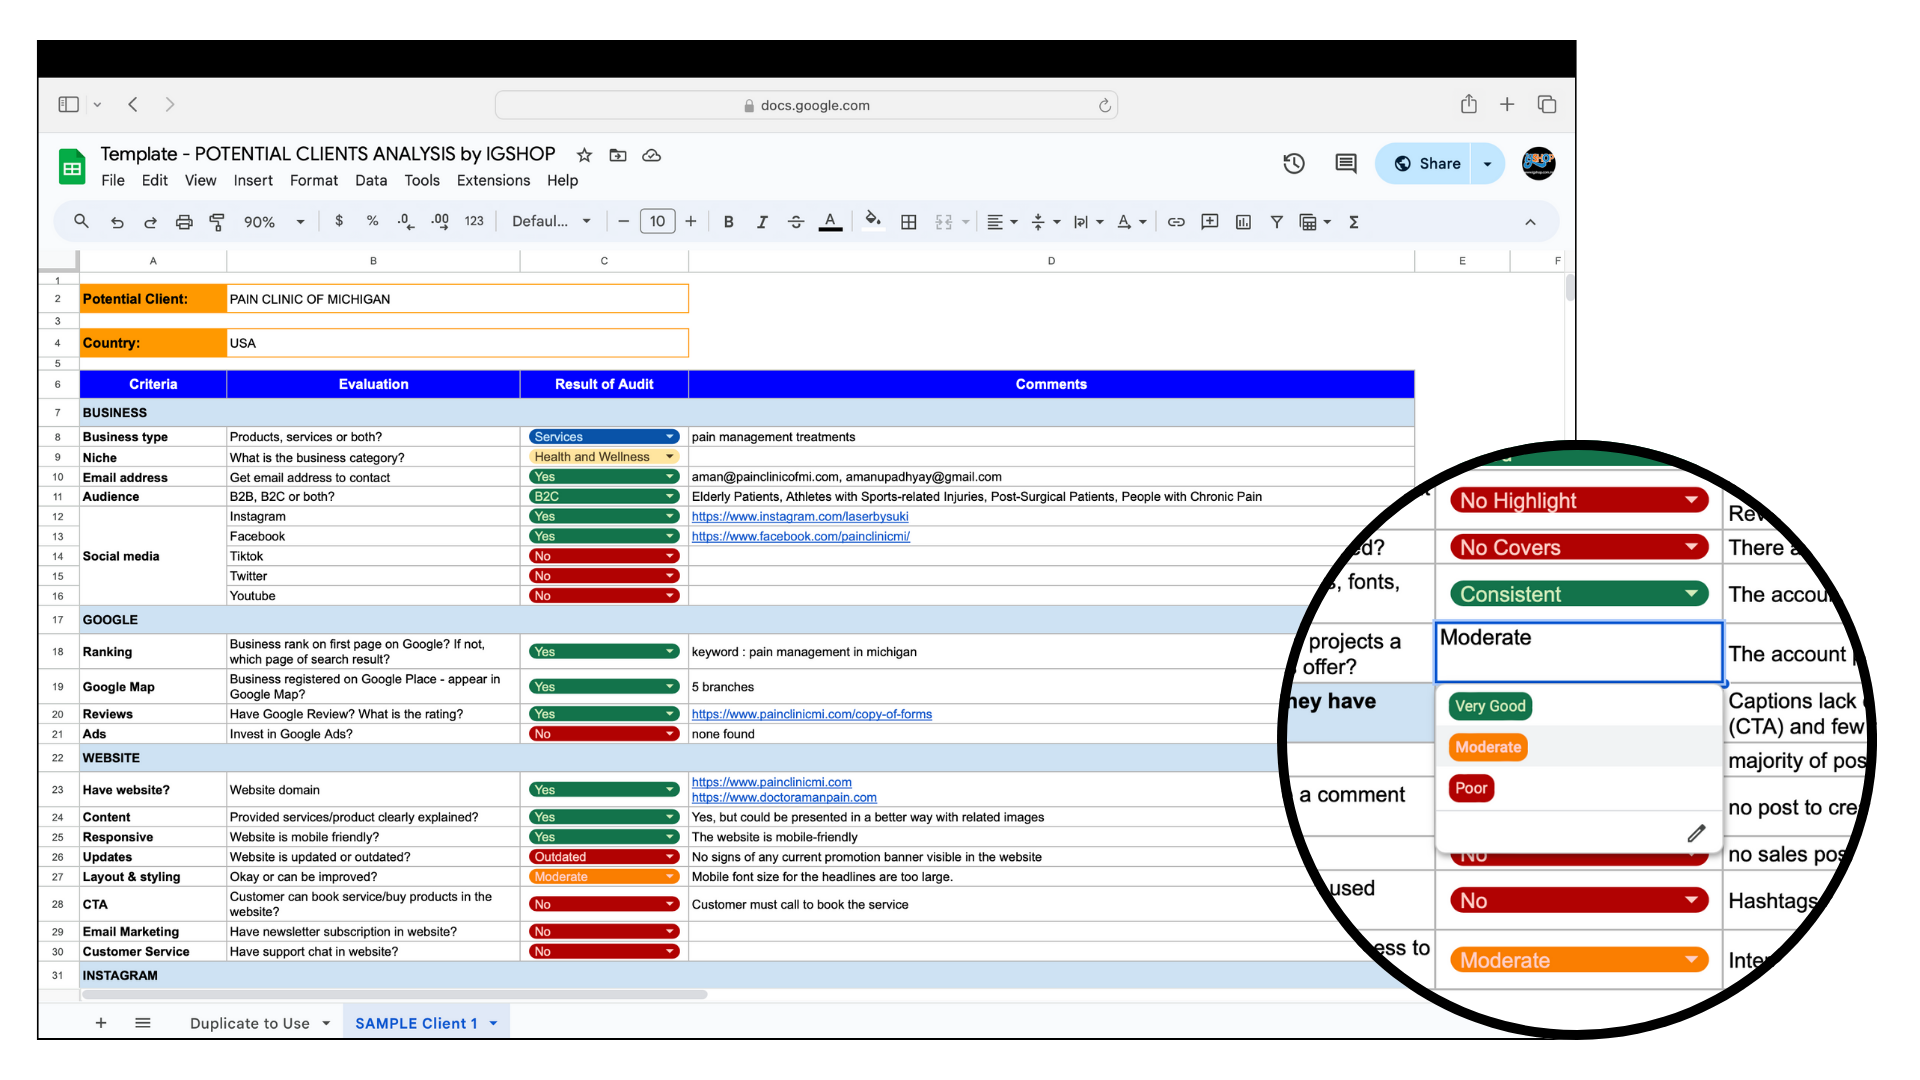The width and height of the screenshot is (1920, 1080).
Task: Open the Insert menu
Action: pyautogui.click(x=253, y=180)
